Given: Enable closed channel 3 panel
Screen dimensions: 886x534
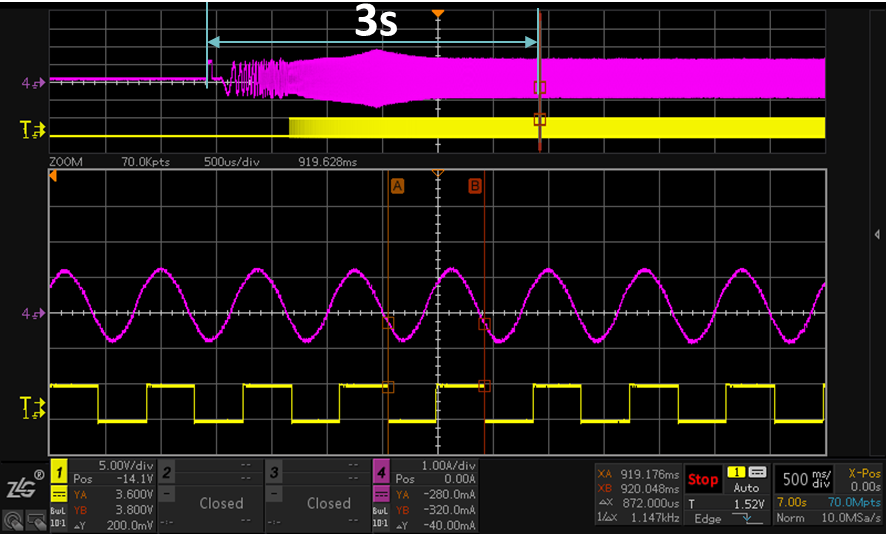Looking at the screenshot, I should coord(329,503).
